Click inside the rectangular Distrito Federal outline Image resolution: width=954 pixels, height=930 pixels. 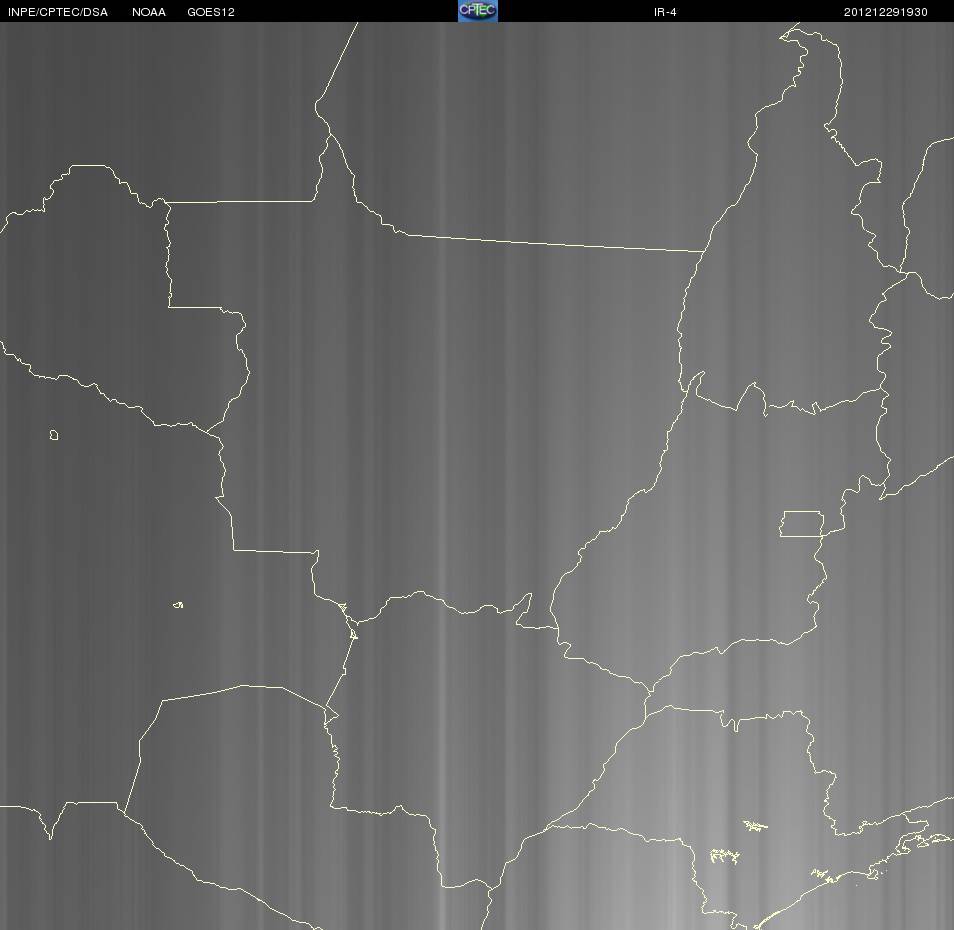[x=801, y=524]
